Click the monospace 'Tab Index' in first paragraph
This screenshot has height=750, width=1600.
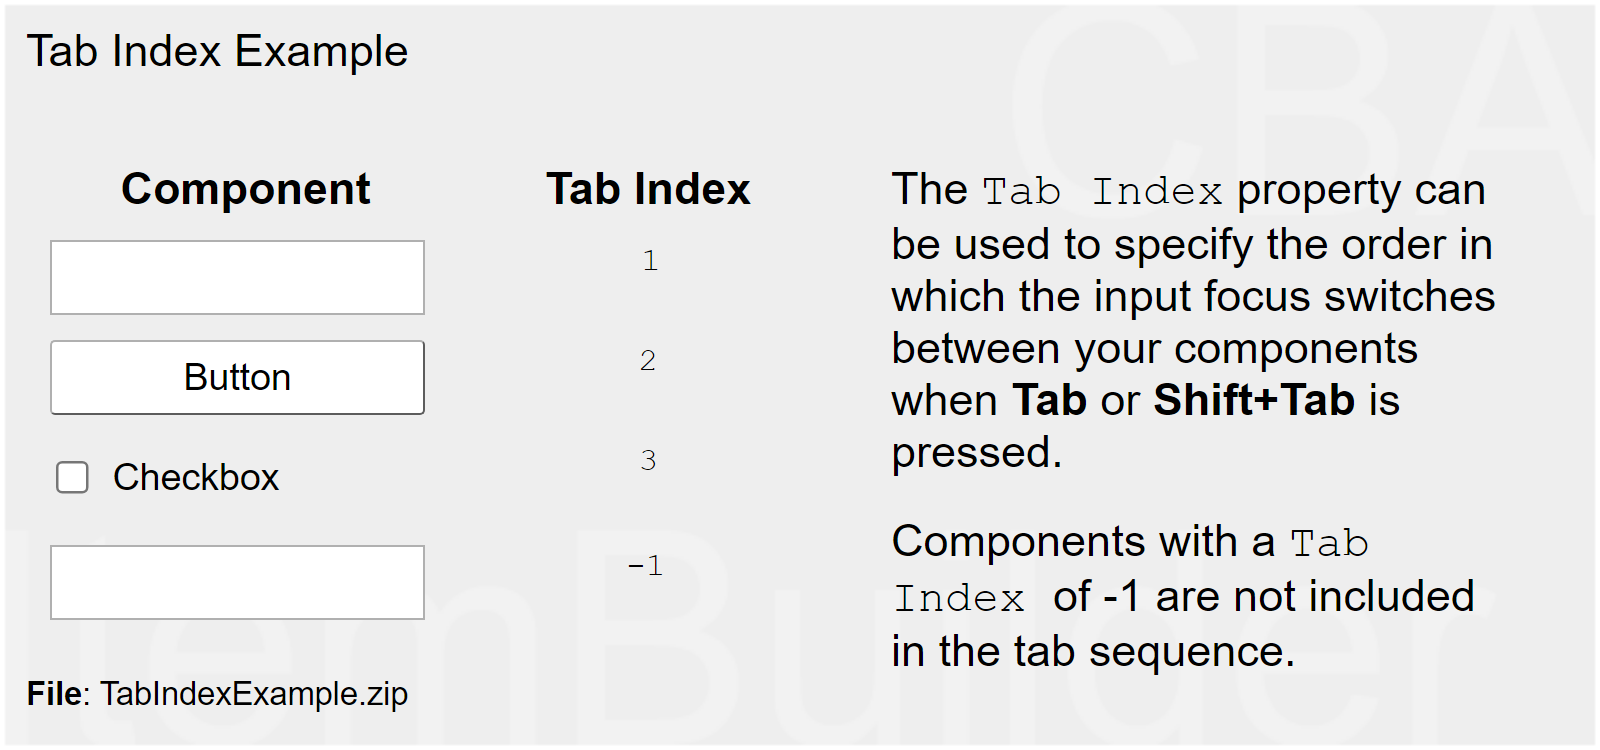(1101, 191)
